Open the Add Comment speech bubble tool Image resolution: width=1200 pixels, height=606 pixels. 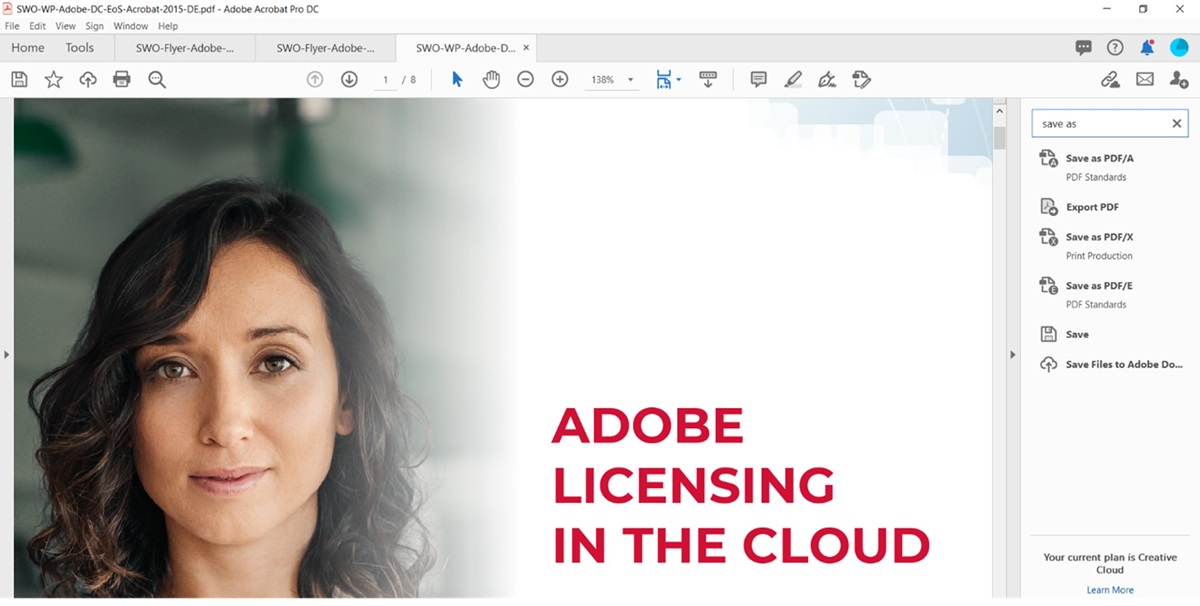tap(758, 79)
